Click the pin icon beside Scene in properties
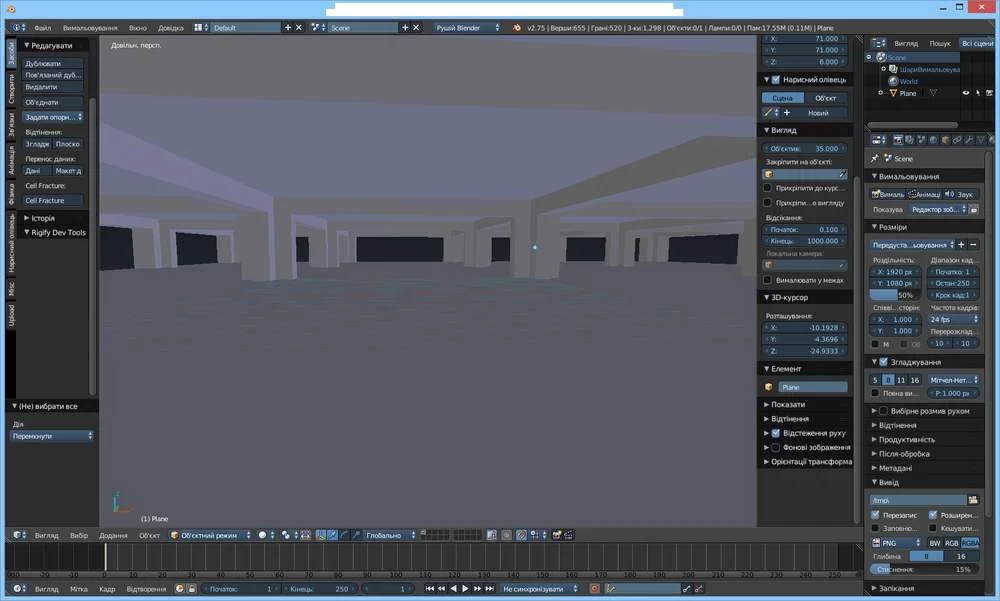Viewport: 1000px width, 601px height. 874,158
